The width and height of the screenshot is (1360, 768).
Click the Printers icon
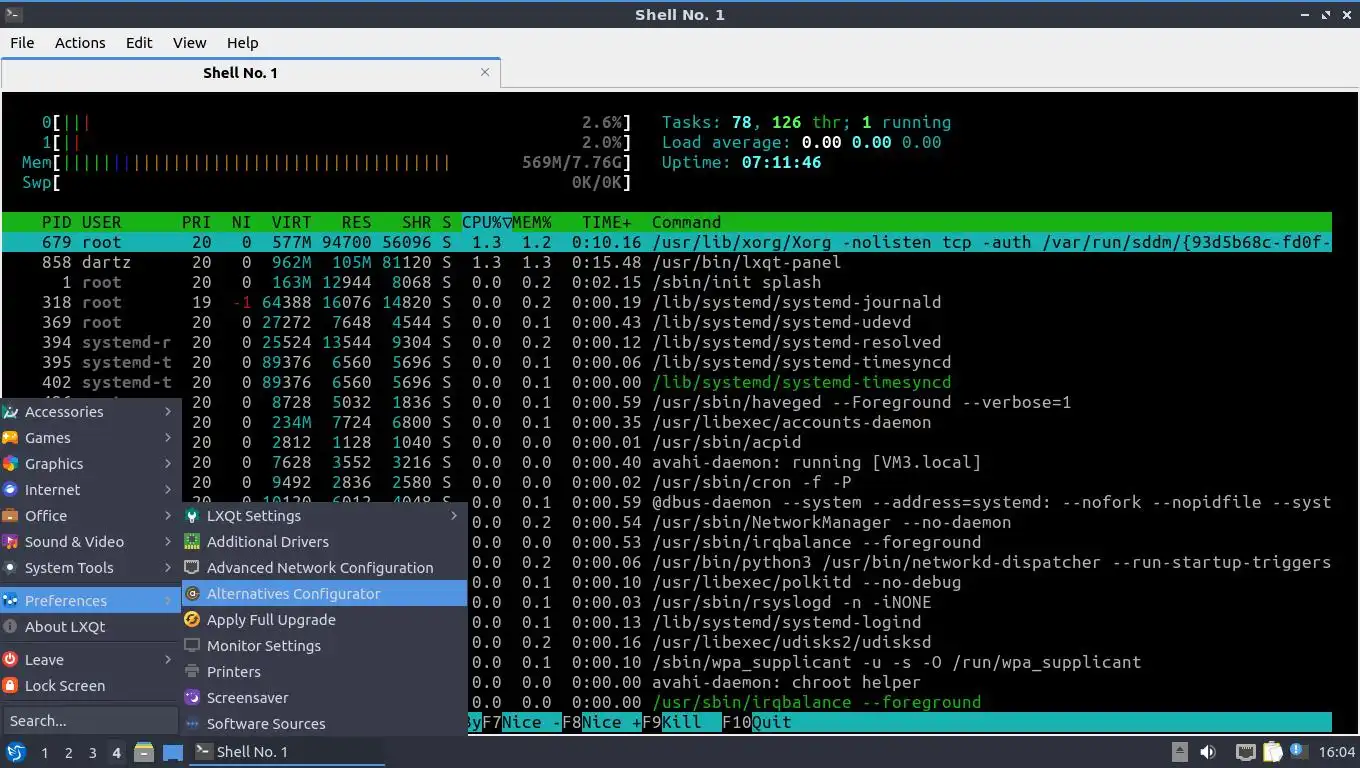[x=192, y=672]
